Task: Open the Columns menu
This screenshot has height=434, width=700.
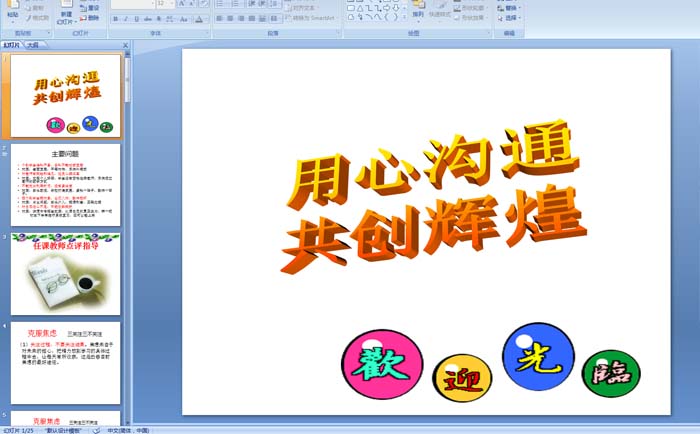Action: [x=275, y=18]
